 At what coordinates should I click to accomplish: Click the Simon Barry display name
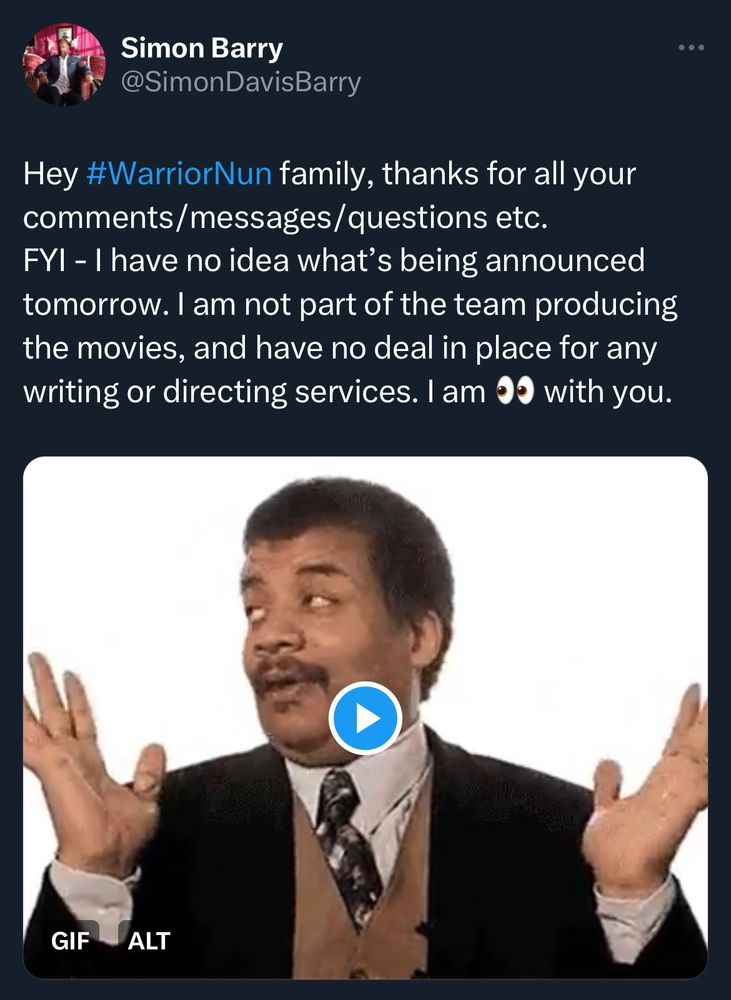click(x=202, y=48)
